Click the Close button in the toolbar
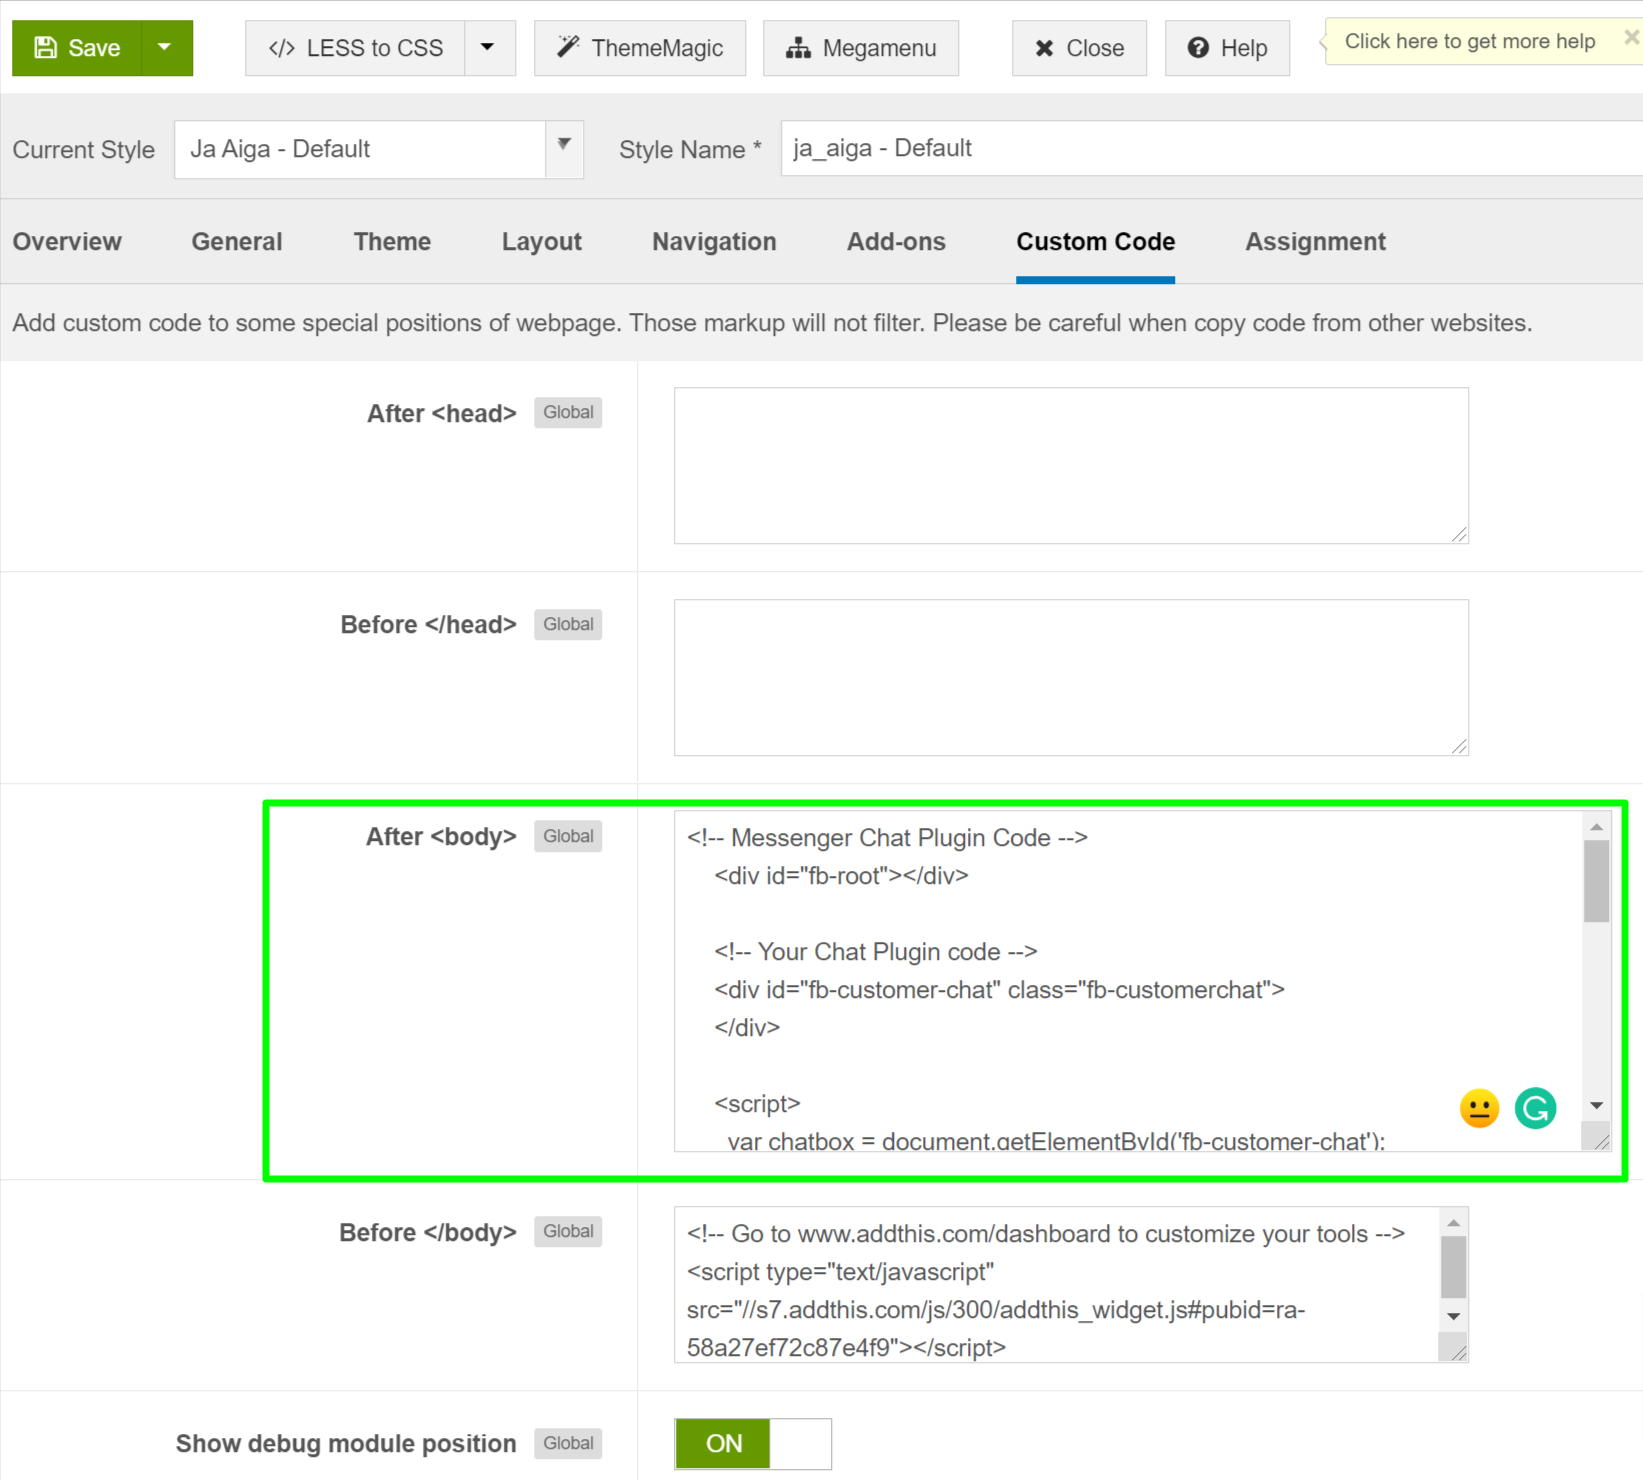 1079,48
